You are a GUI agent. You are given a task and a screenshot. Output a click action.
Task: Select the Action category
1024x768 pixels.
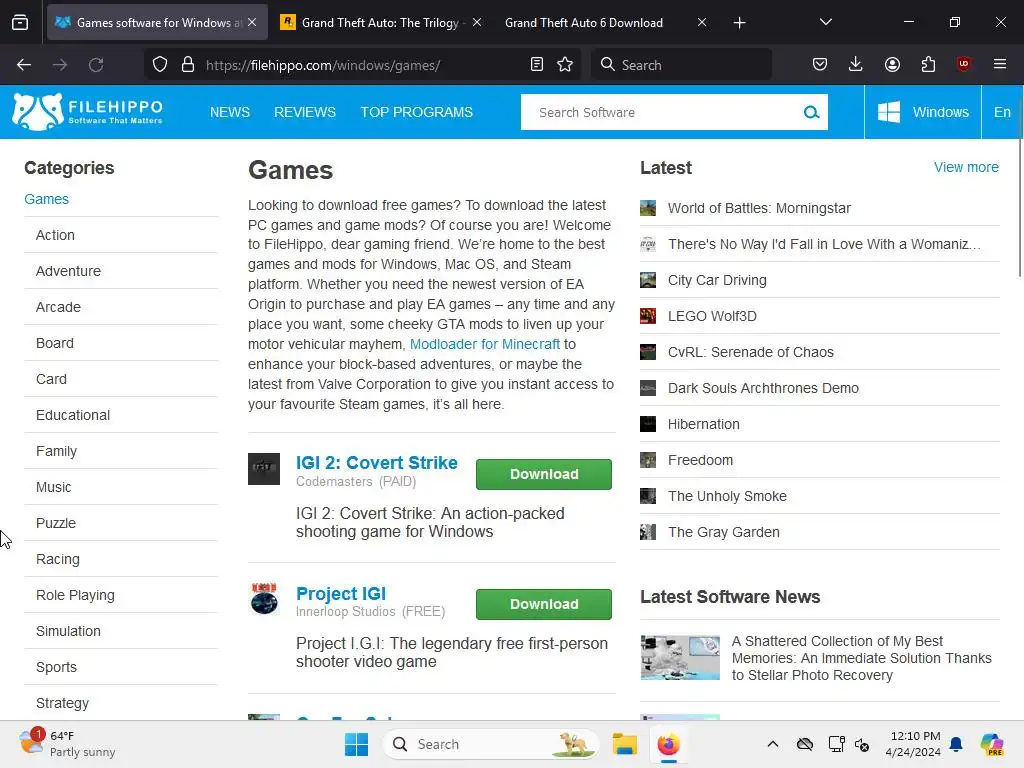coord(55,235)
